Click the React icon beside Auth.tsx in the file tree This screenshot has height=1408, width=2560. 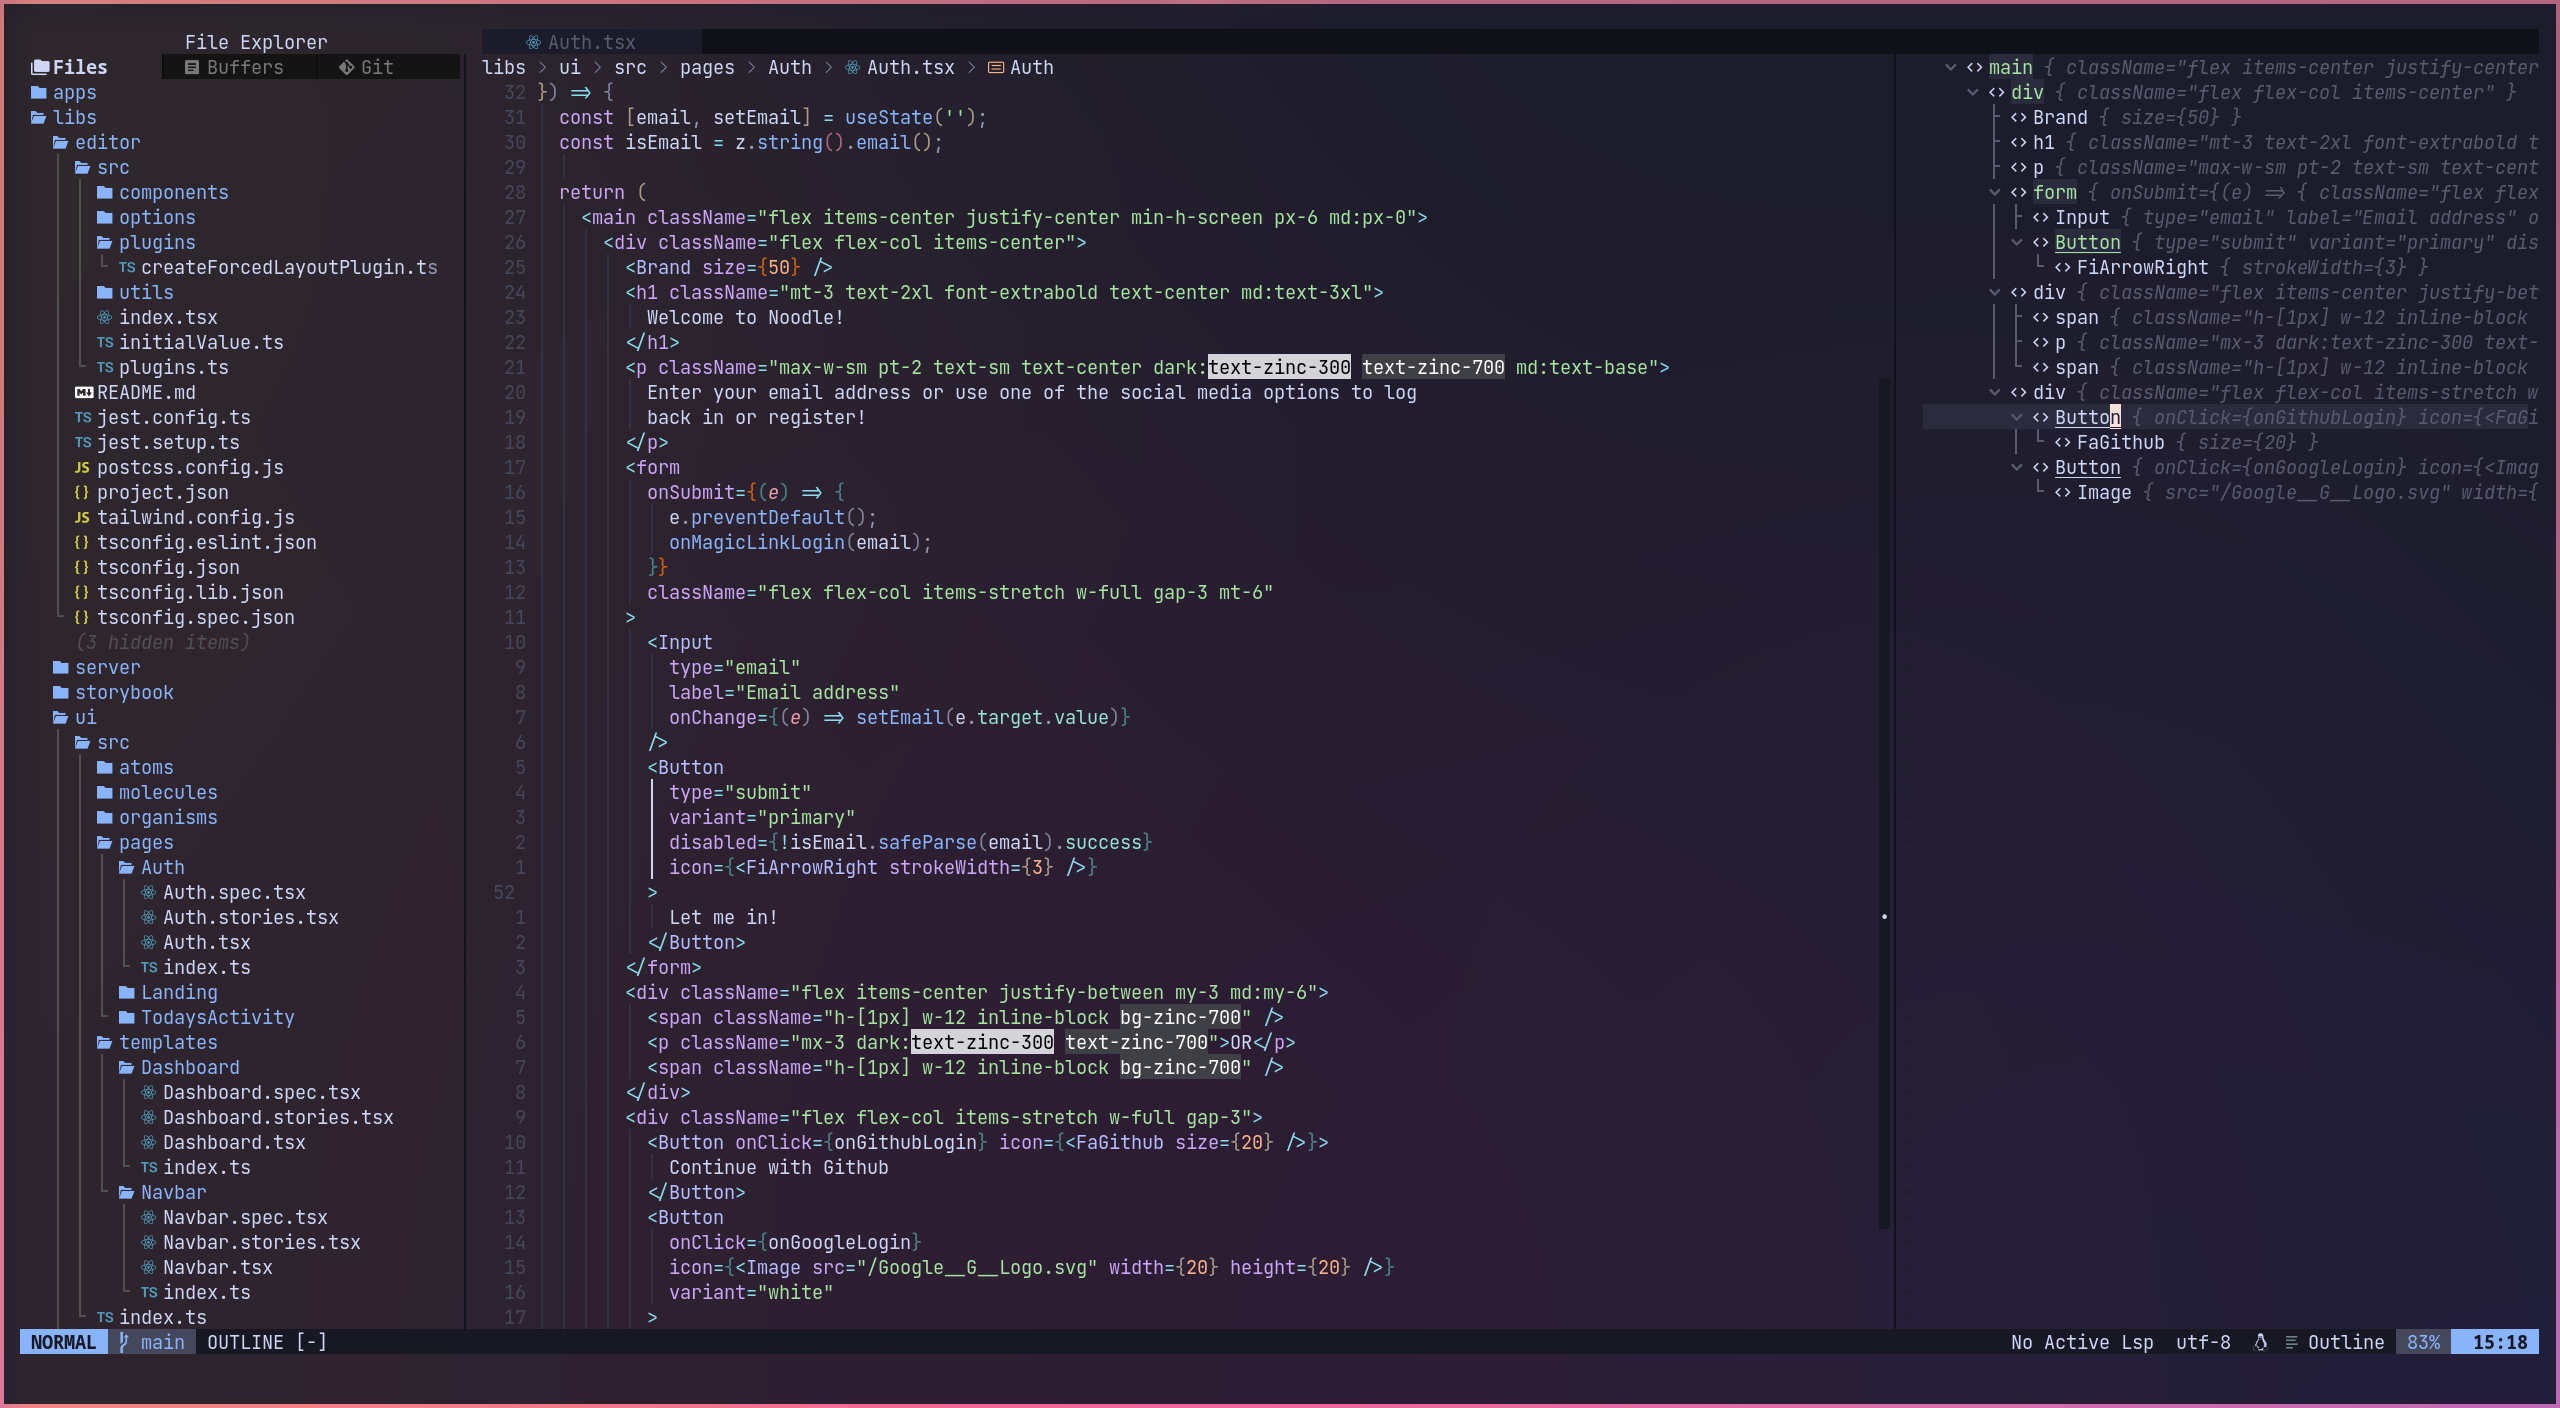(148, 942)
